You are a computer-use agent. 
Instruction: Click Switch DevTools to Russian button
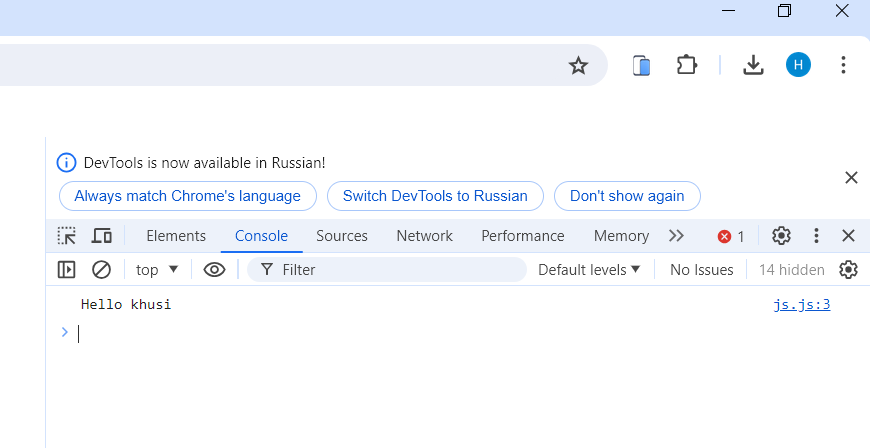pos(435,196)
